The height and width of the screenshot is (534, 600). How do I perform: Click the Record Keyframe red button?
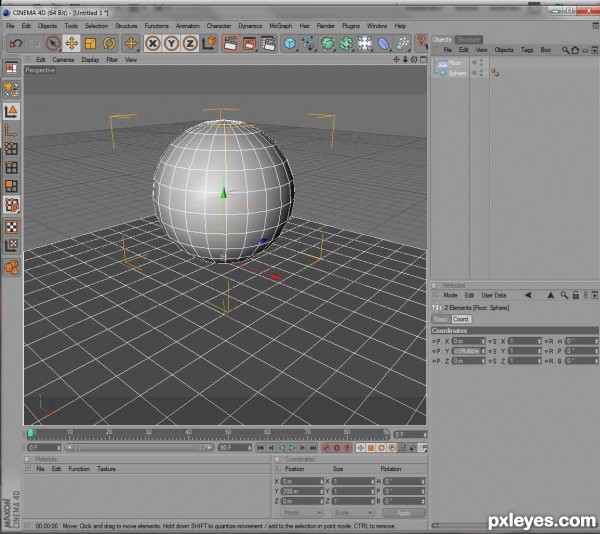[326, 448]
